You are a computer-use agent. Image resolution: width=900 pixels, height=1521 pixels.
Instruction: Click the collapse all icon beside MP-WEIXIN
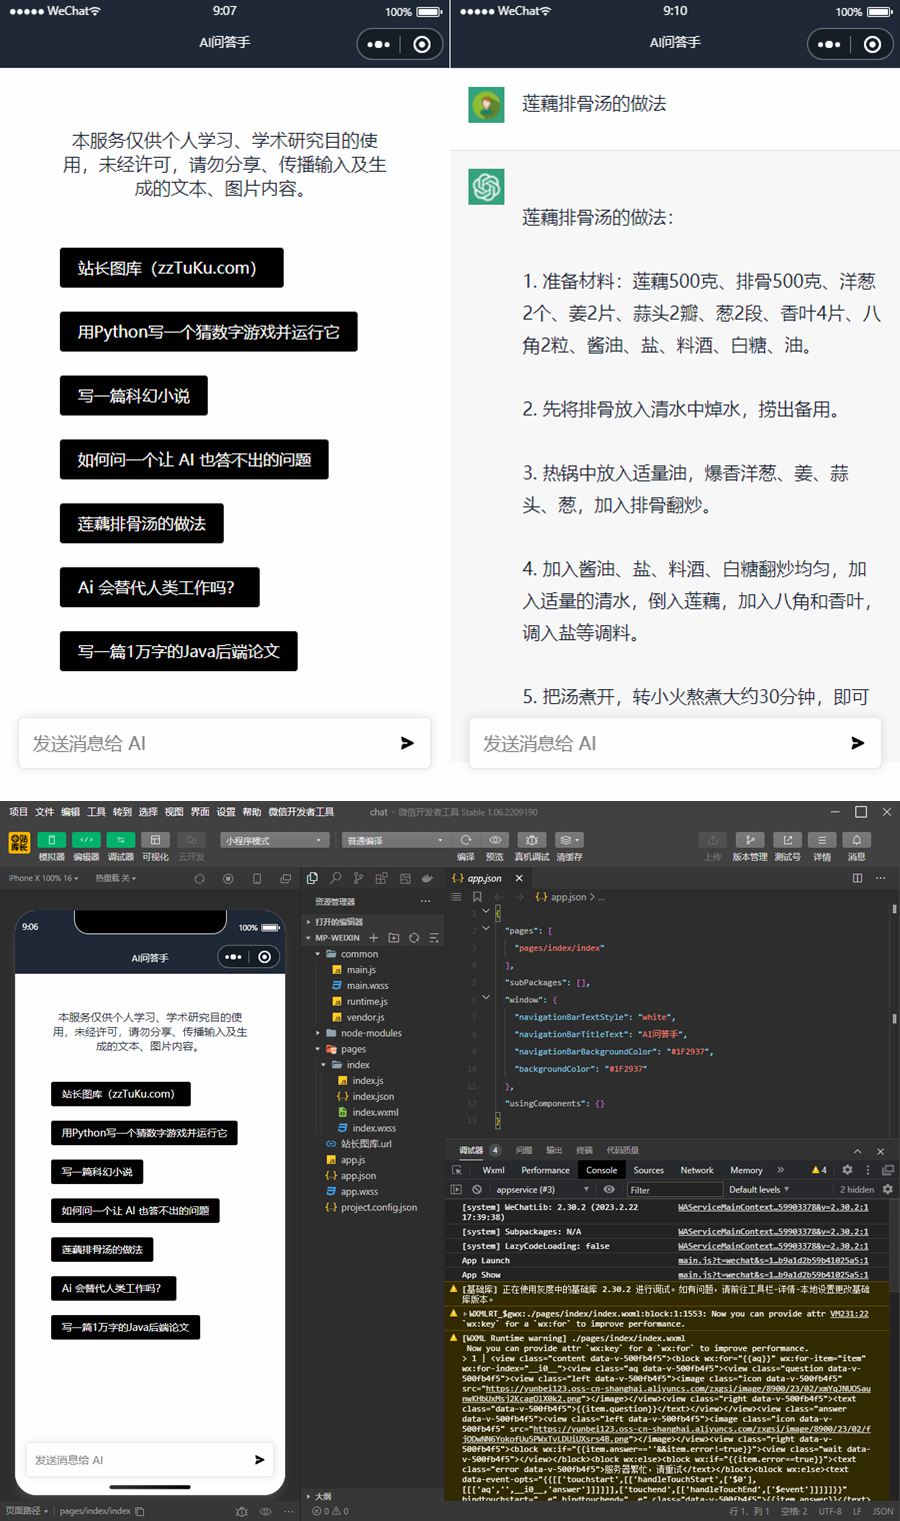434,938
